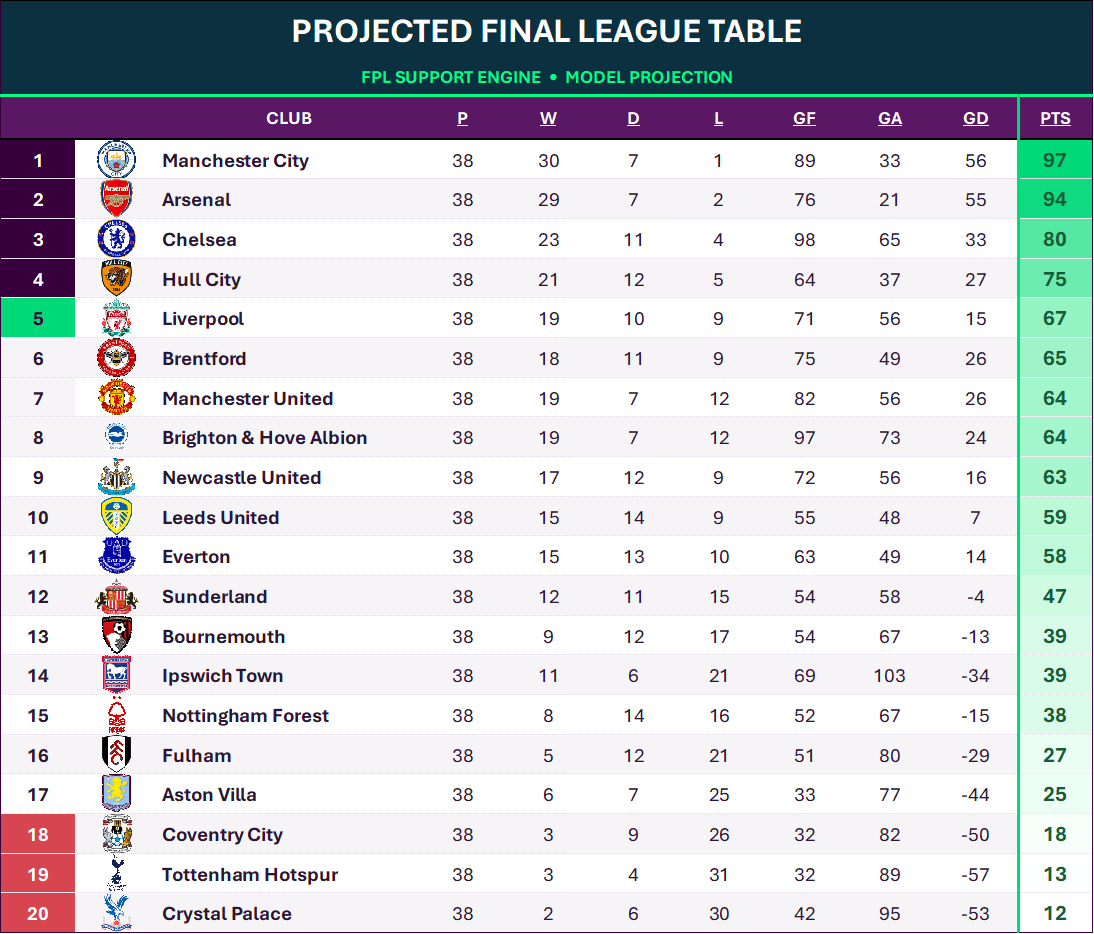
Task: Open the Nottingham Forest team name
Action: tap(245, 716)
